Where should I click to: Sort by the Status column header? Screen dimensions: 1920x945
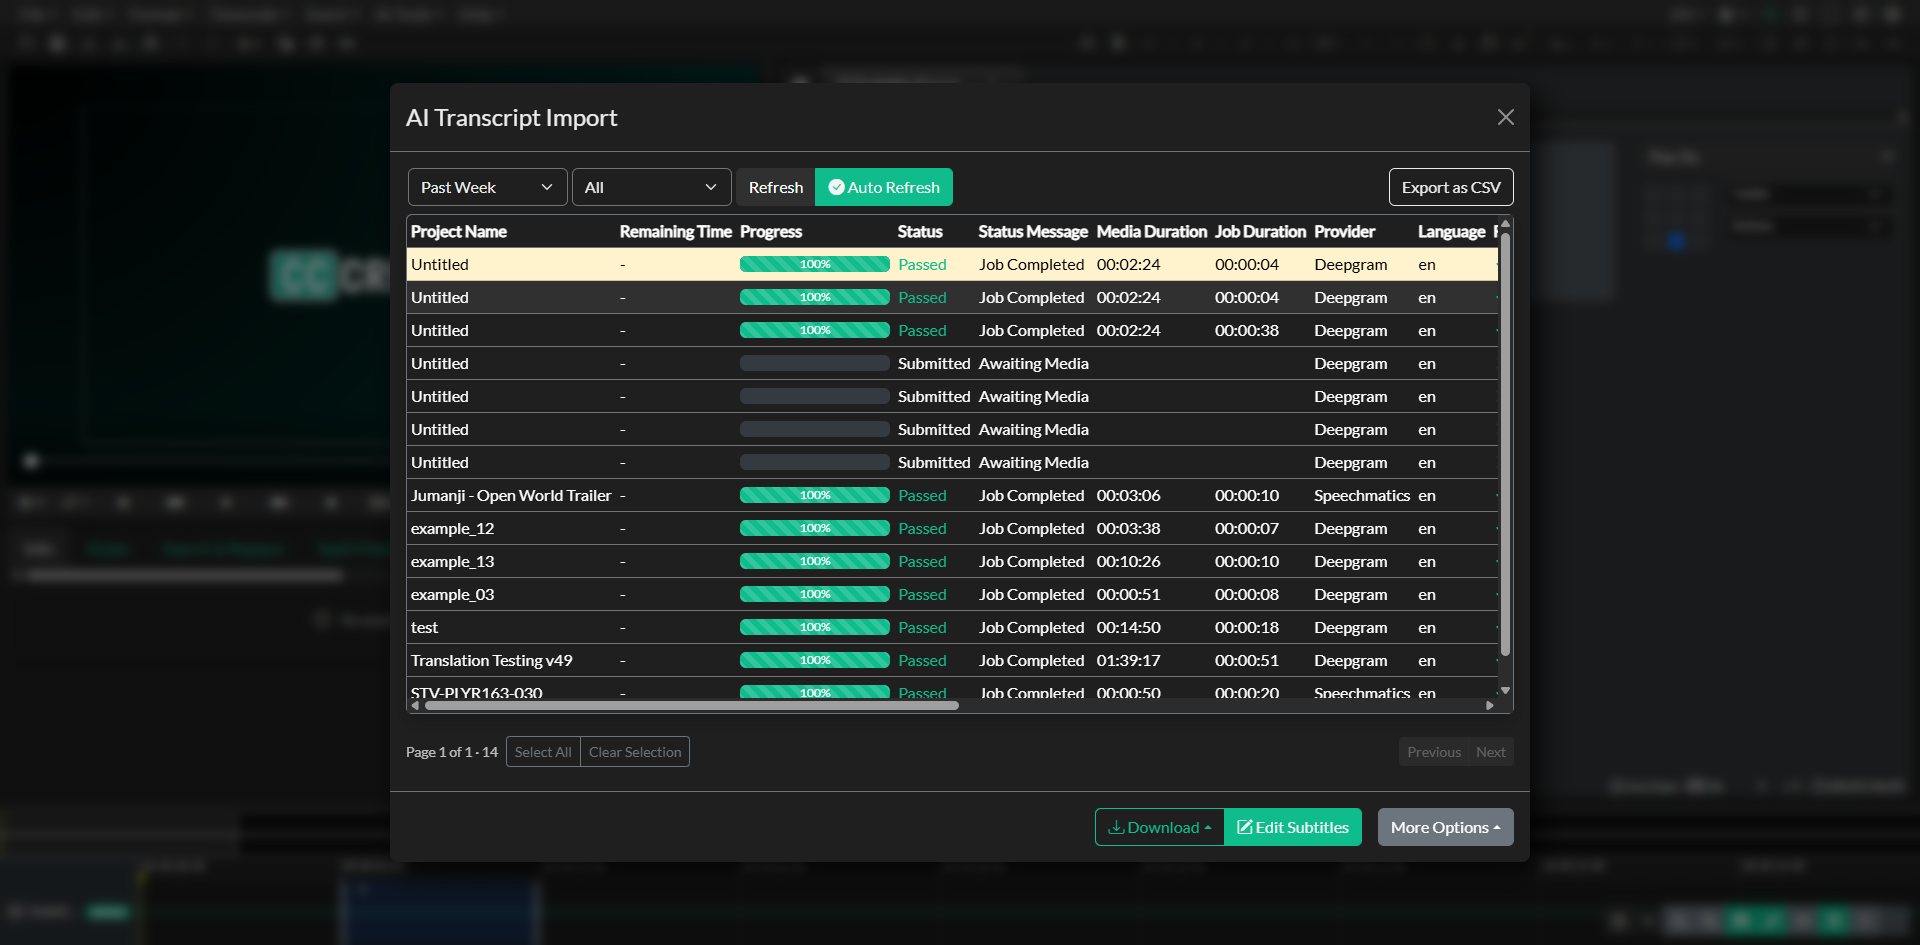click(920, 231)
